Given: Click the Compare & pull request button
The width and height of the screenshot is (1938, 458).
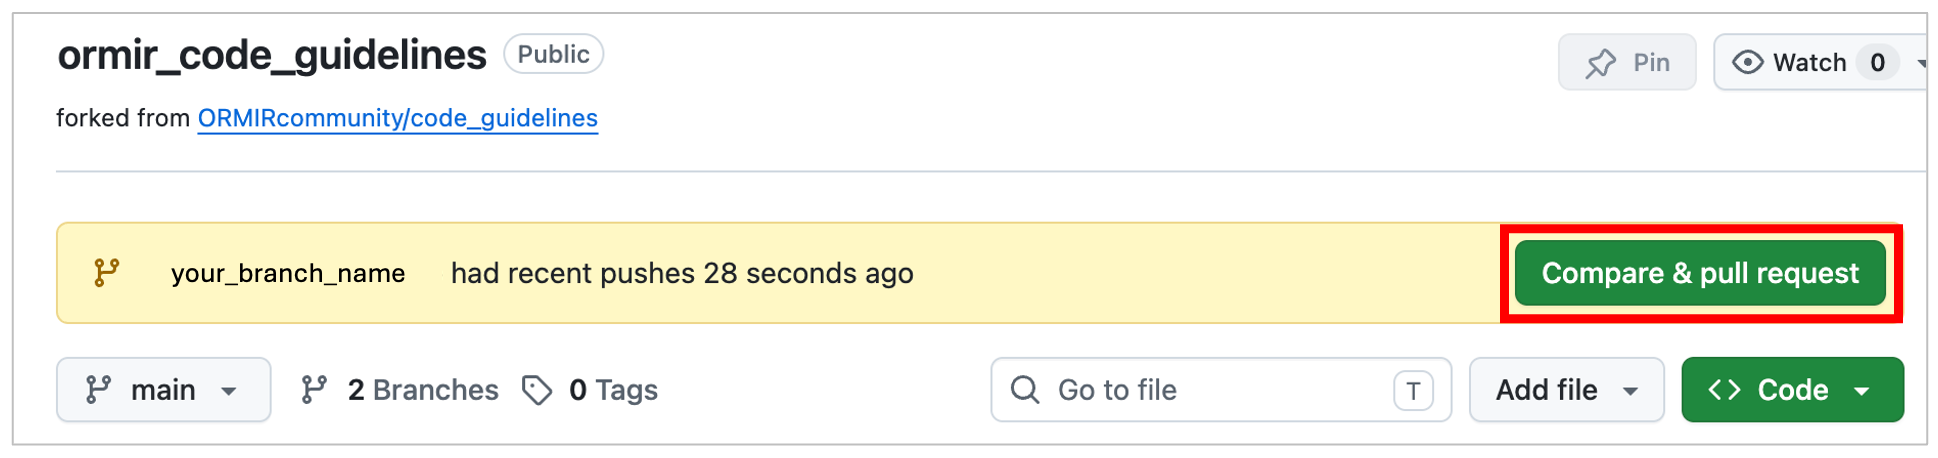Looking at the screenshot, I should [x=1700, y=273].
